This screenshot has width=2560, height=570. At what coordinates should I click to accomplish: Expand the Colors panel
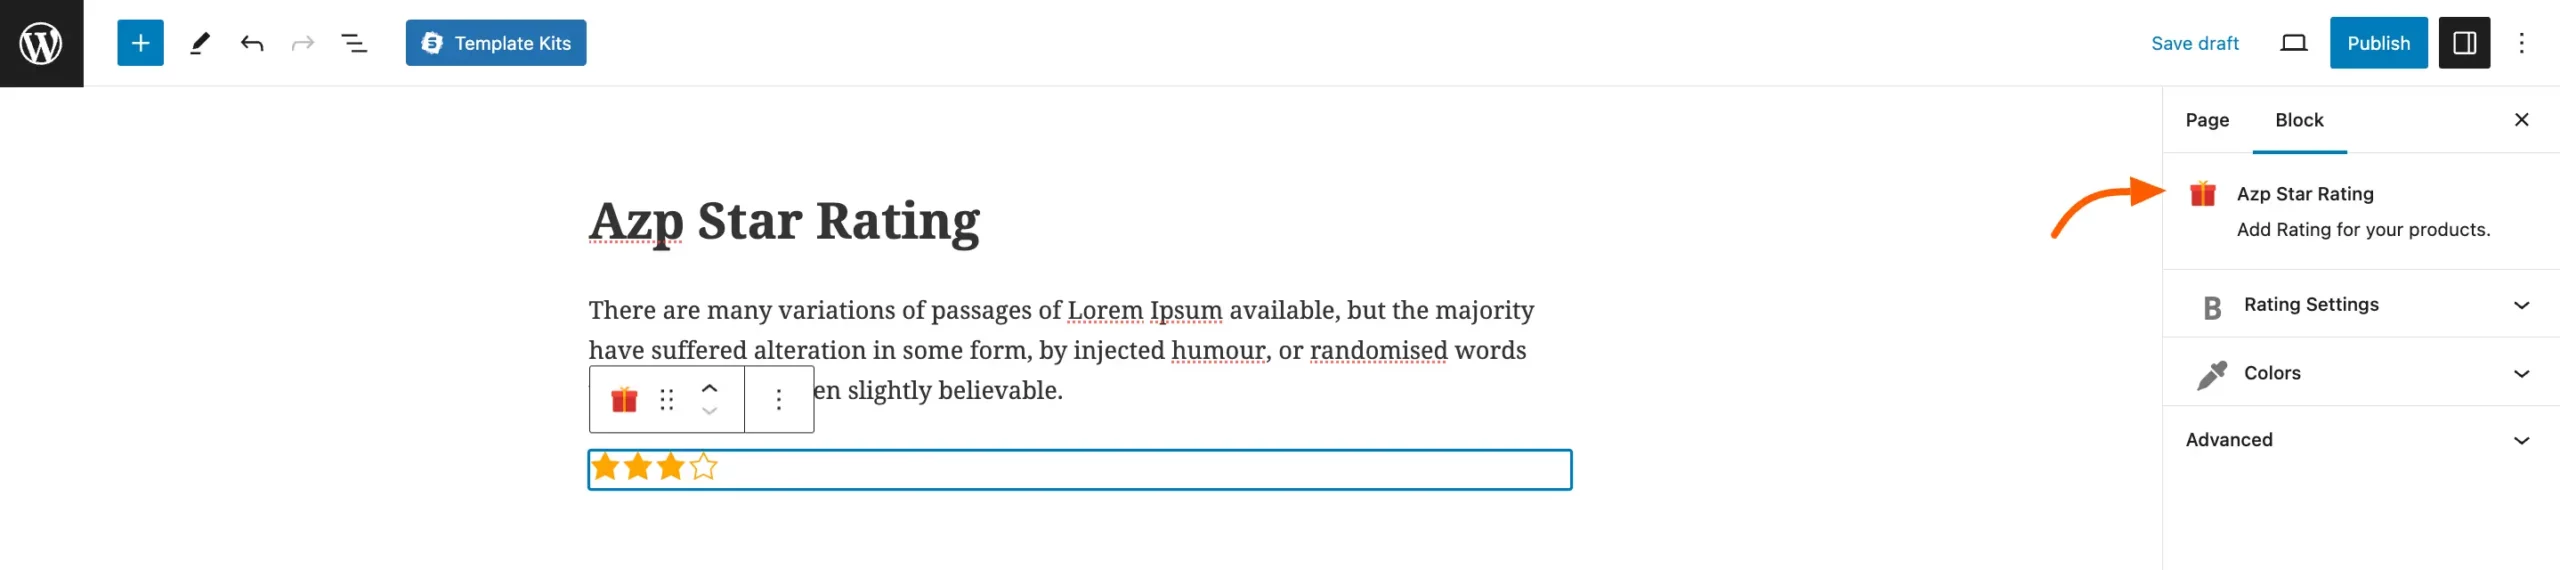click(x=2360, y=373)
